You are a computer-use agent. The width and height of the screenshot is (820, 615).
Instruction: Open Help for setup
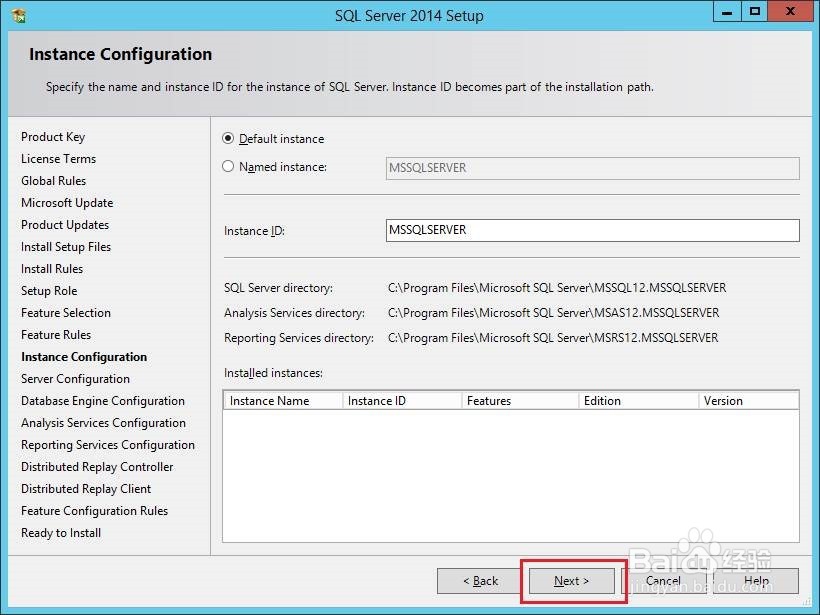[756, 580]
